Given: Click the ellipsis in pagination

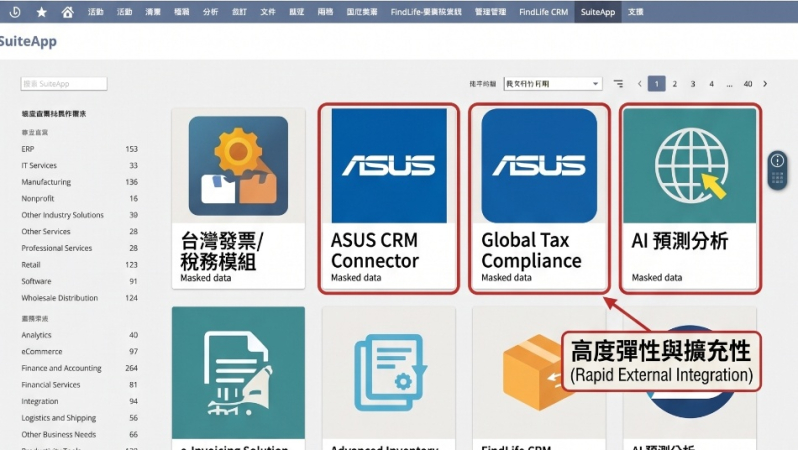Looking at the screenshot, I should pos(729,85).
